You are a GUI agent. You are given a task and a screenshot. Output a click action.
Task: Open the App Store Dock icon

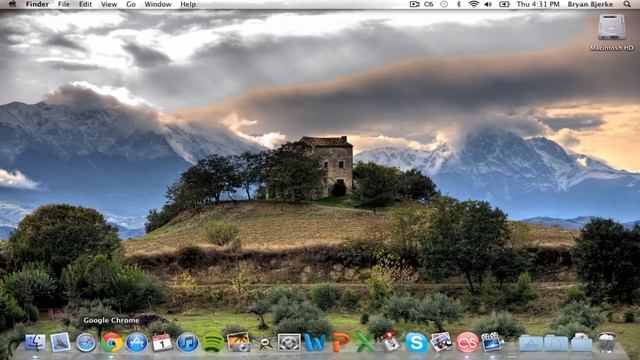[137, 342]
